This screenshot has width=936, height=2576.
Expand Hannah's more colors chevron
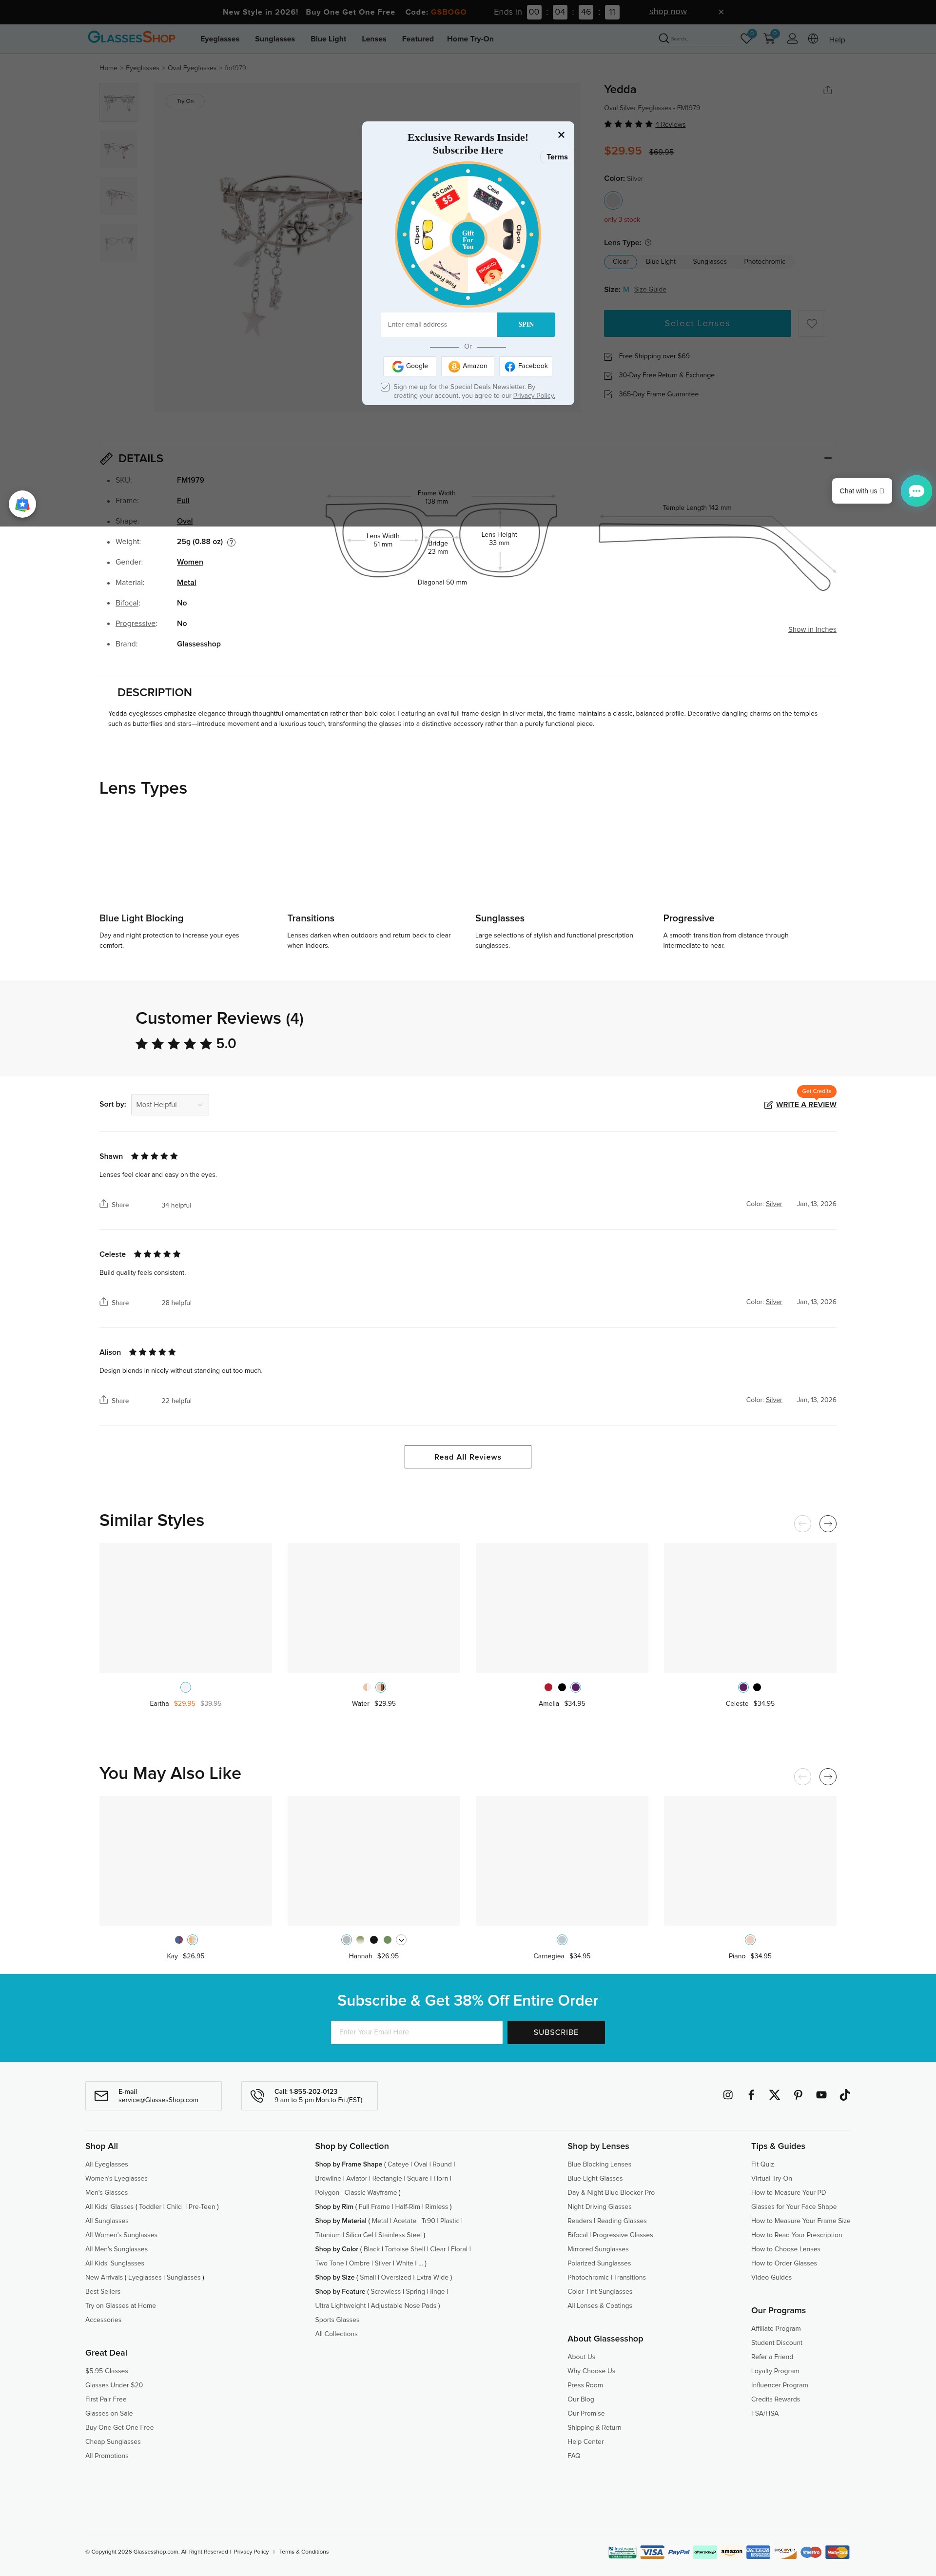click(401, 1940)
